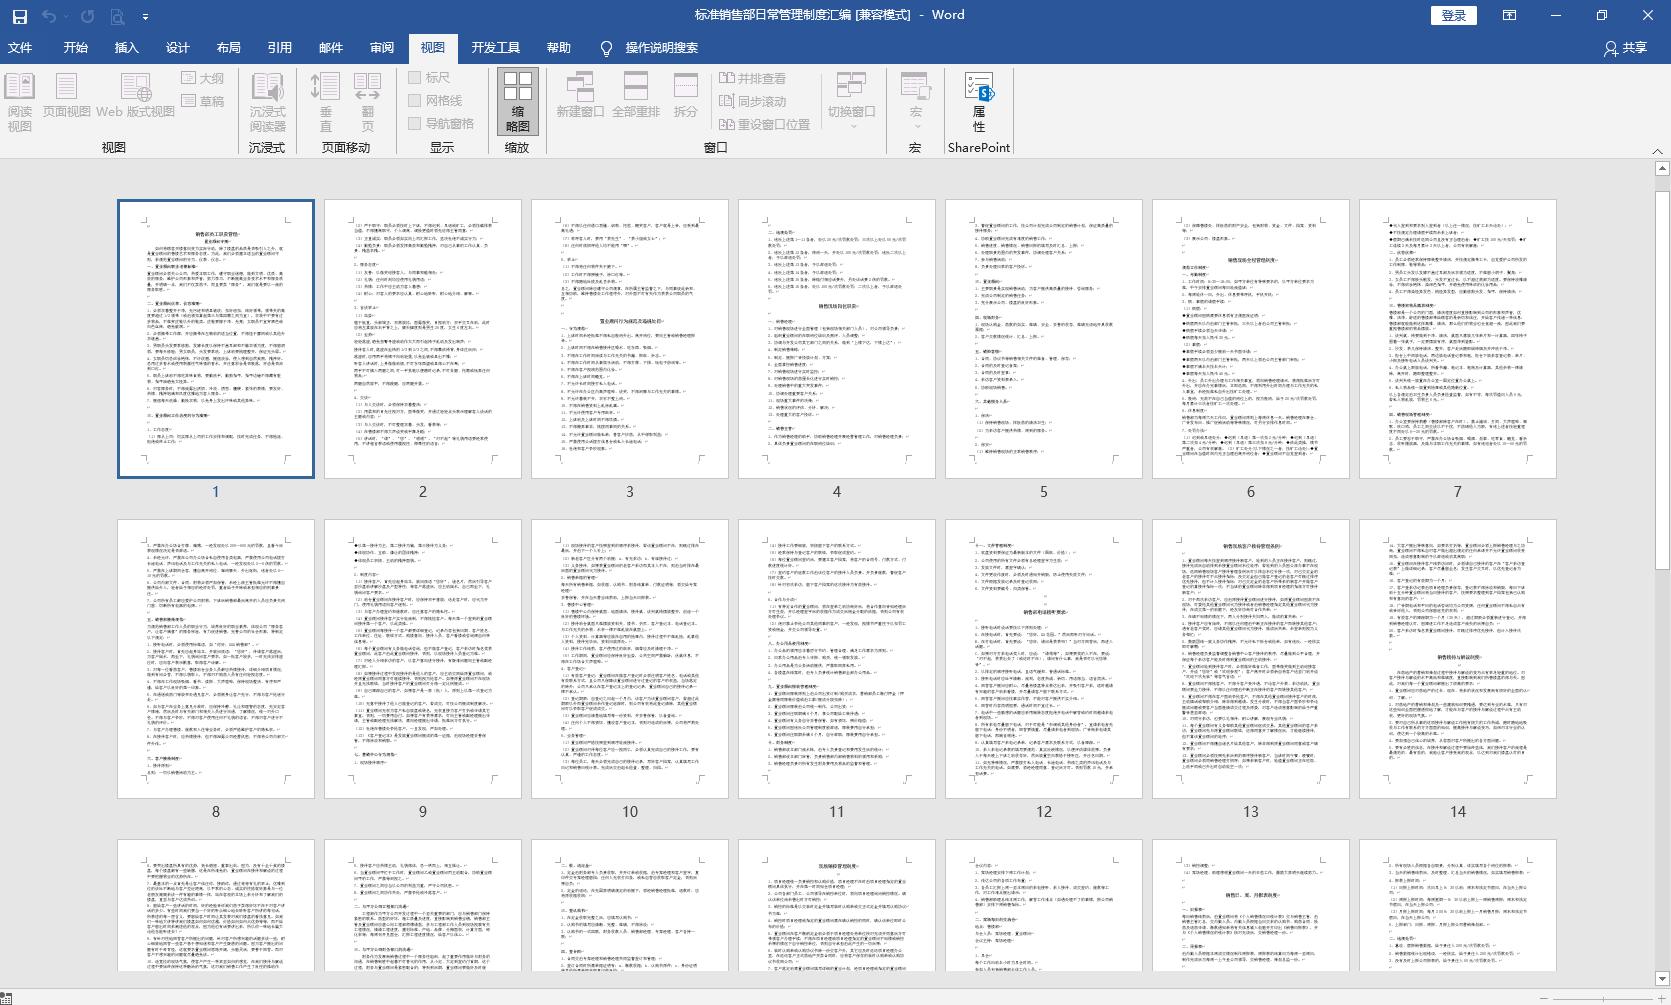Select the page 7 thumbnail
1671x1005 pixels.
1458,339
